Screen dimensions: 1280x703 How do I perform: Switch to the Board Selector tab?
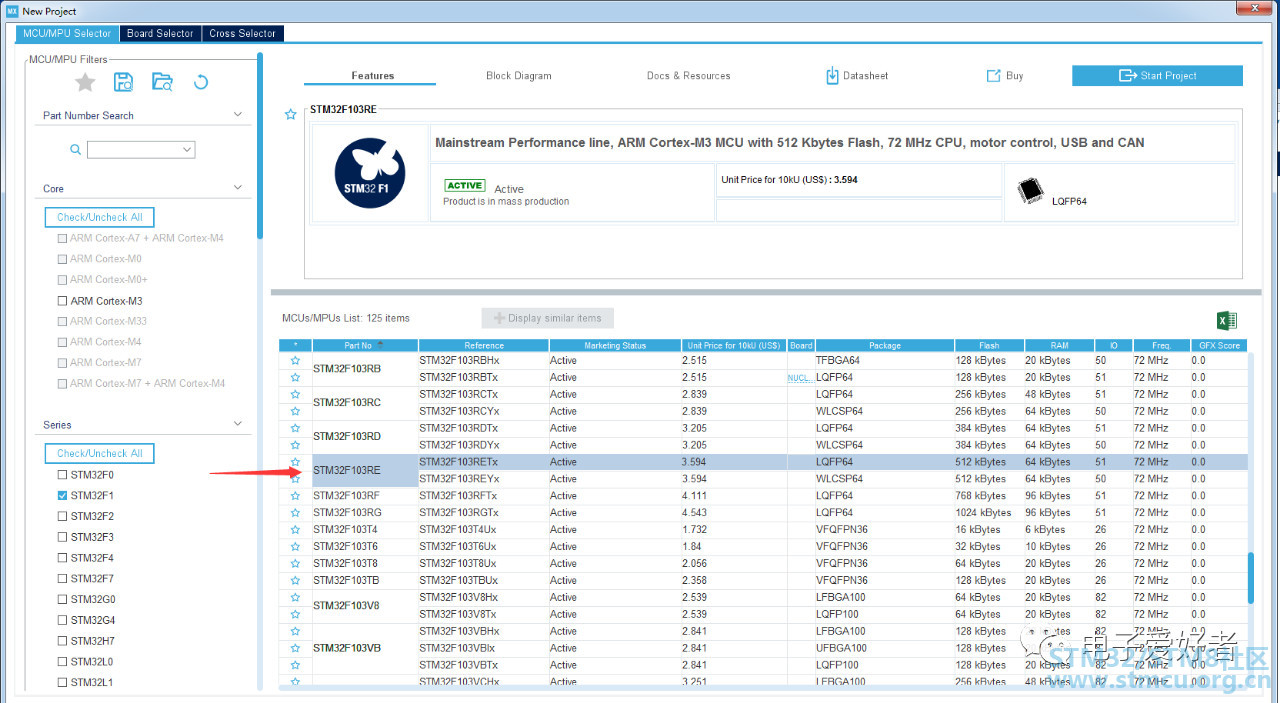coord(160,33)
